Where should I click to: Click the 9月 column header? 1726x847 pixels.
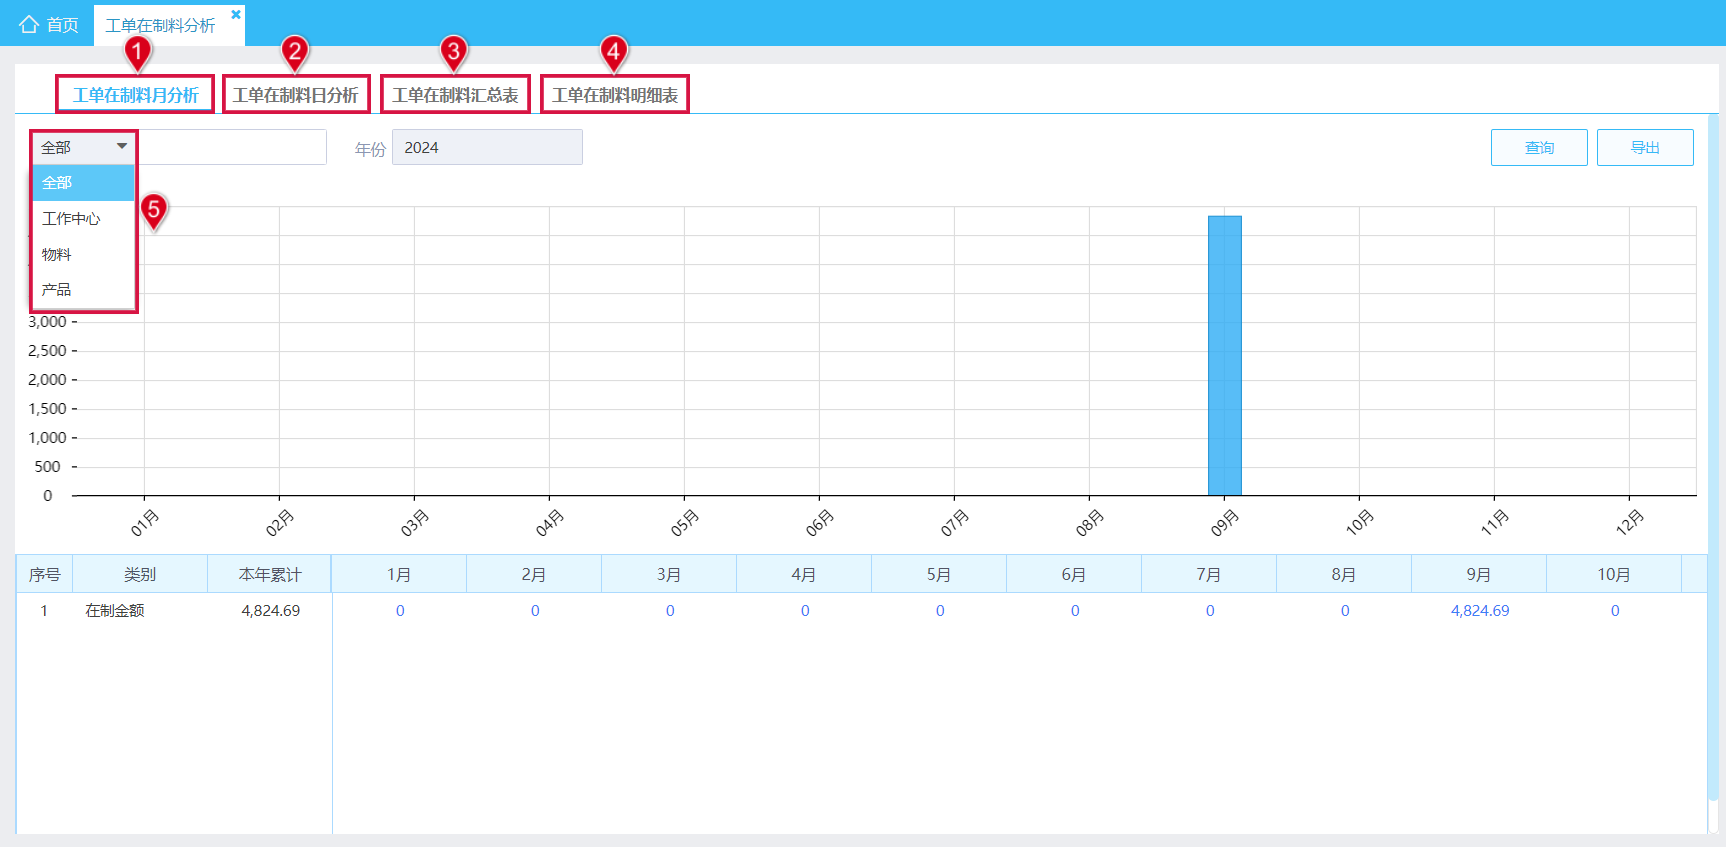[1479, 574]
